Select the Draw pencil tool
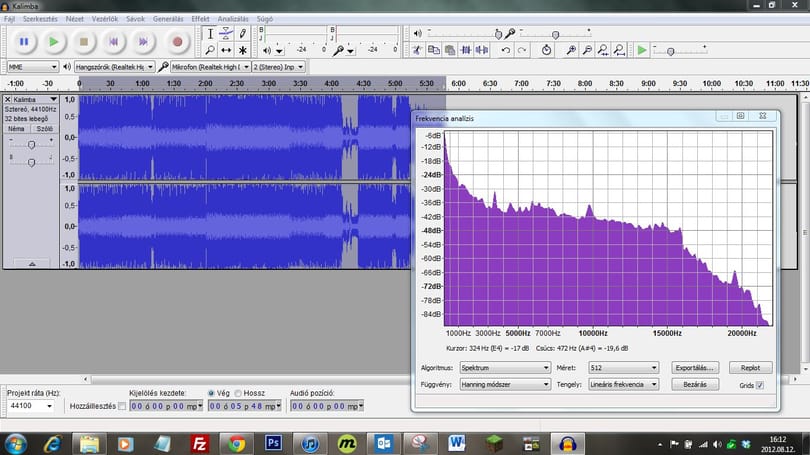 242,34
